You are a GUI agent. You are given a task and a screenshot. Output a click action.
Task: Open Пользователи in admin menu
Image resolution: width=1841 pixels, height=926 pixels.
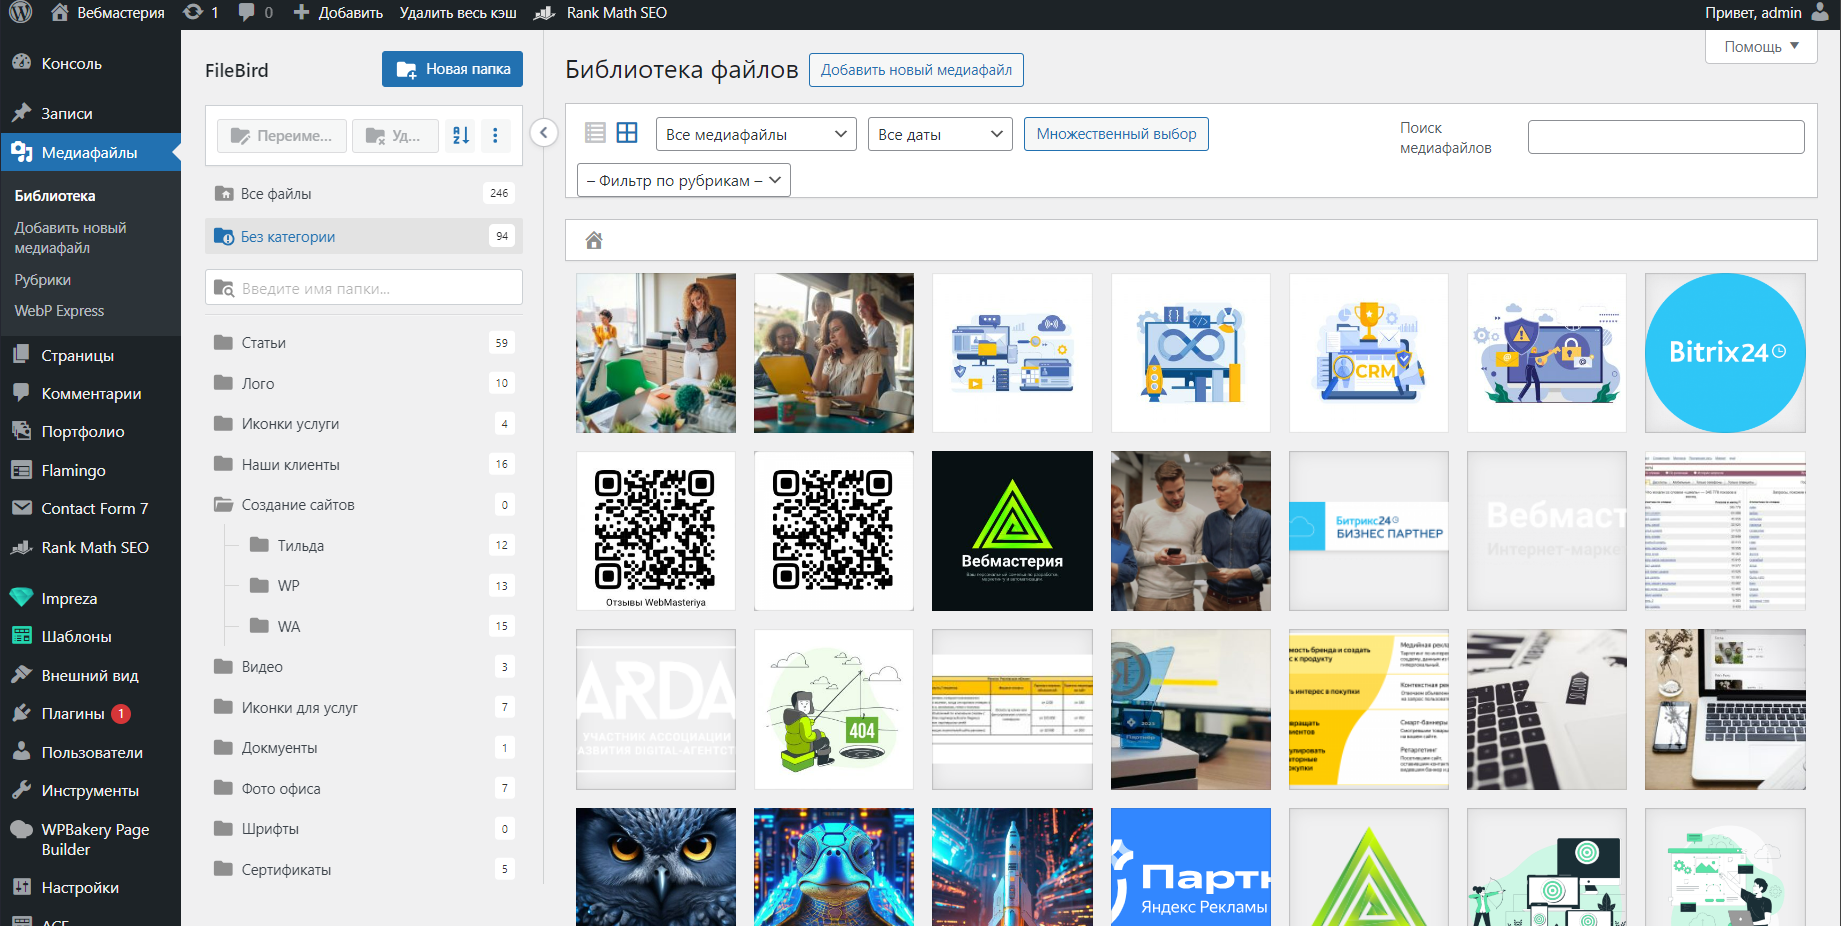tap(90, 752)
